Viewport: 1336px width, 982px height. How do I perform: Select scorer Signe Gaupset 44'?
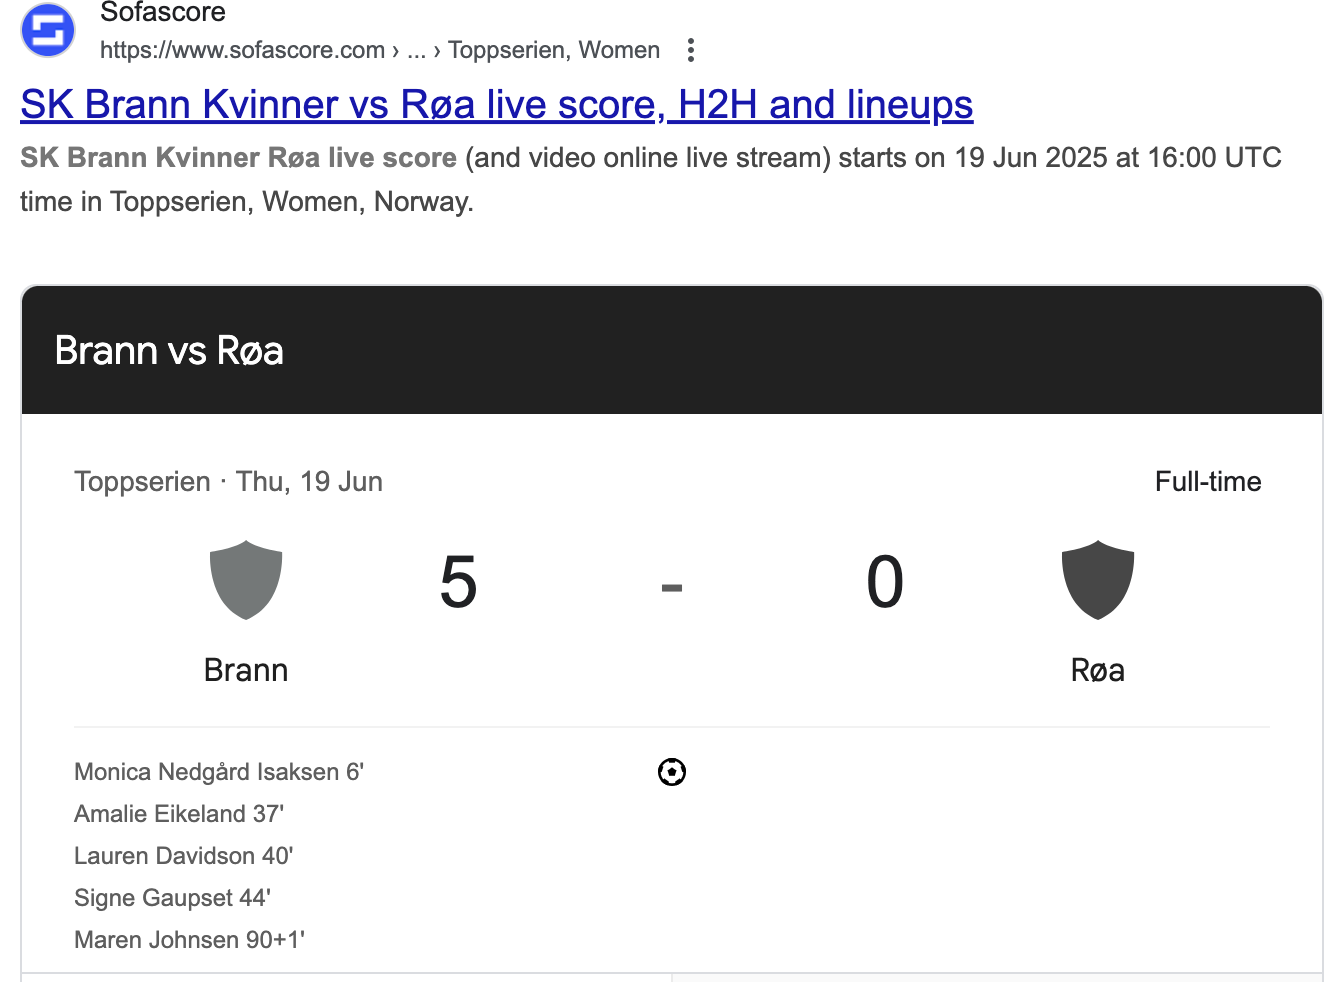pyautogui.click(x=173, y=898)
